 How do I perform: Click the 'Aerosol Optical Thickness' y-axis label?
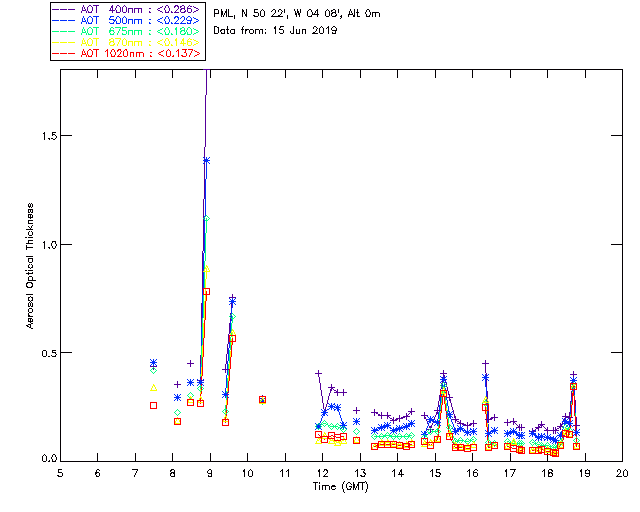point(30,266)
